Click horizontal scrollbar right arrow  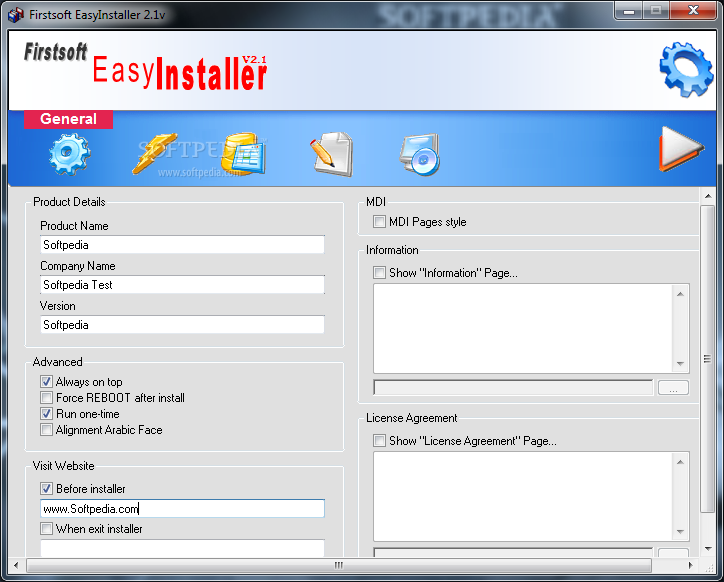pyautogui.click(x=690, y=565)
